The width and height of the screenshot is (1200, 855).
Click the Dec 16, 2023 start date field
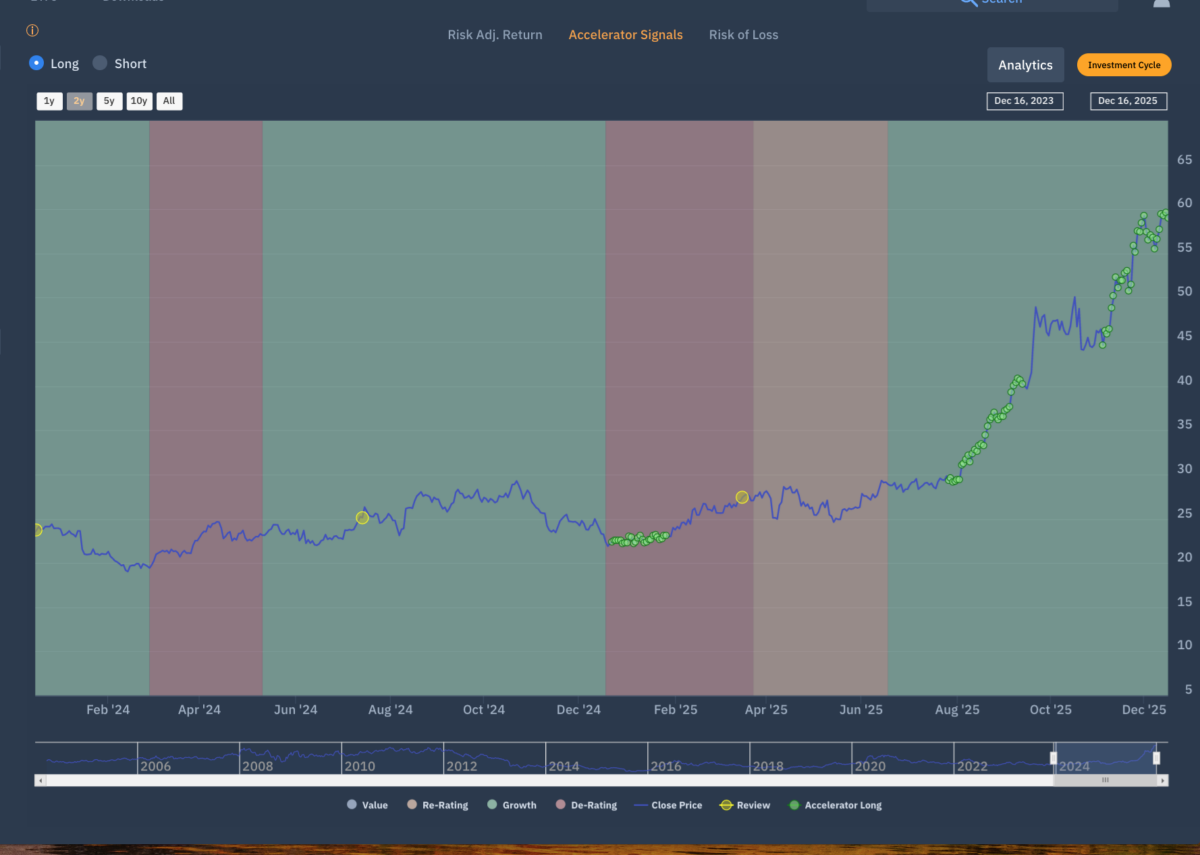click(x=1024, y=101)
